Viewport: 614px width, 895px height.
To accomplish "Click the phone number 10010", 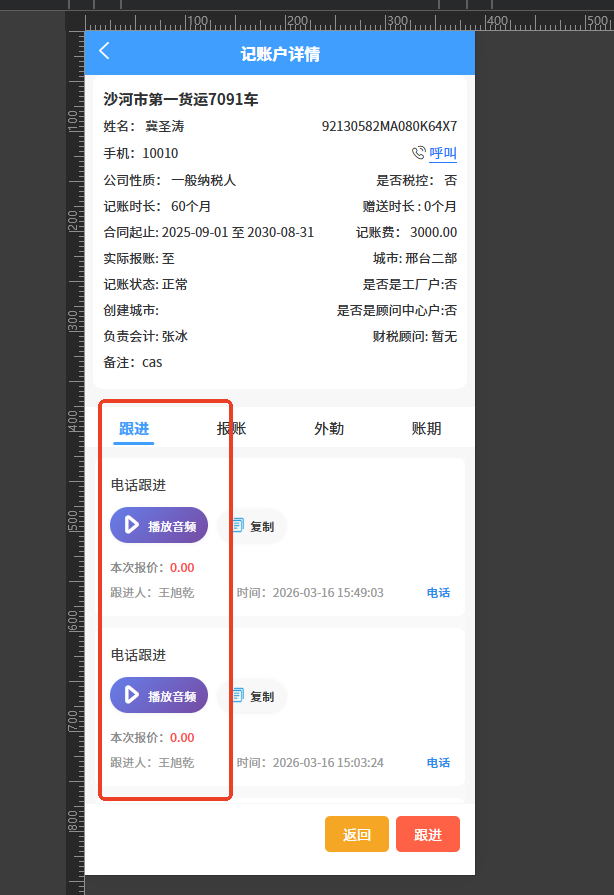I will click(160, 153).
